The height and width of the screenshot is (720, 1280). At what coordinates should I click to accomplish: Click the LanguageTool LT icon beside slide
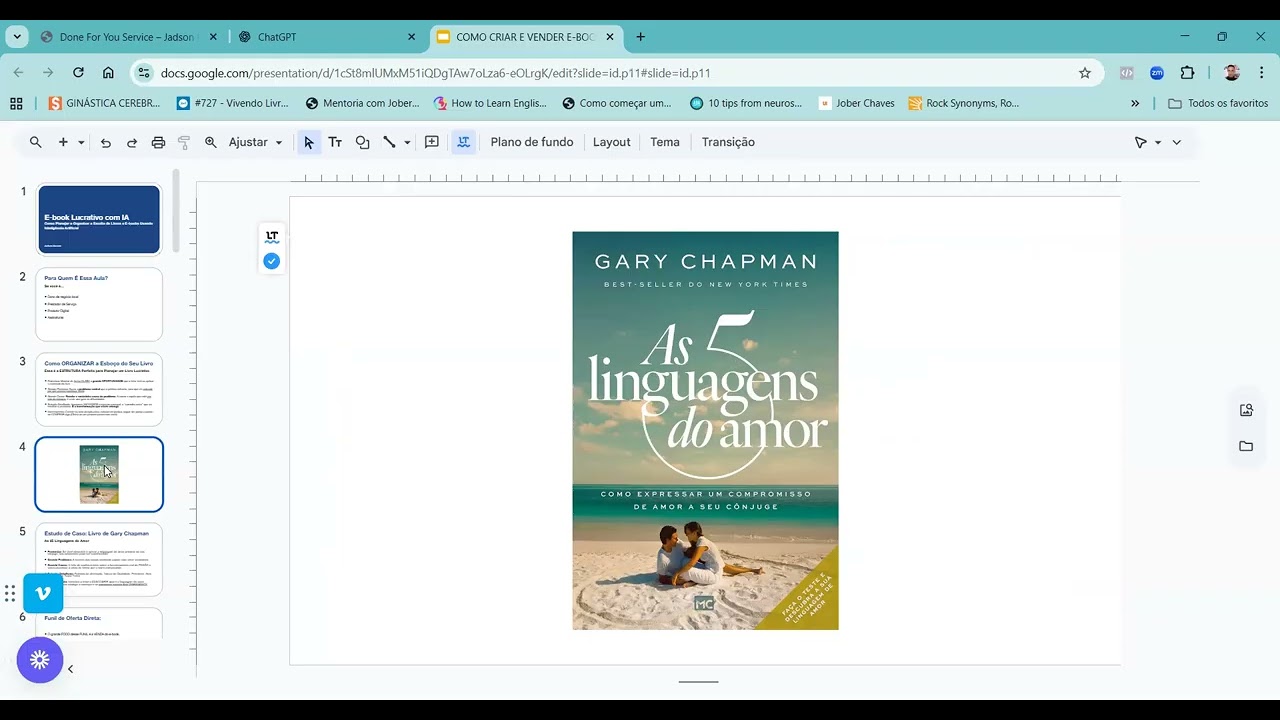click(x=272, y=237)
